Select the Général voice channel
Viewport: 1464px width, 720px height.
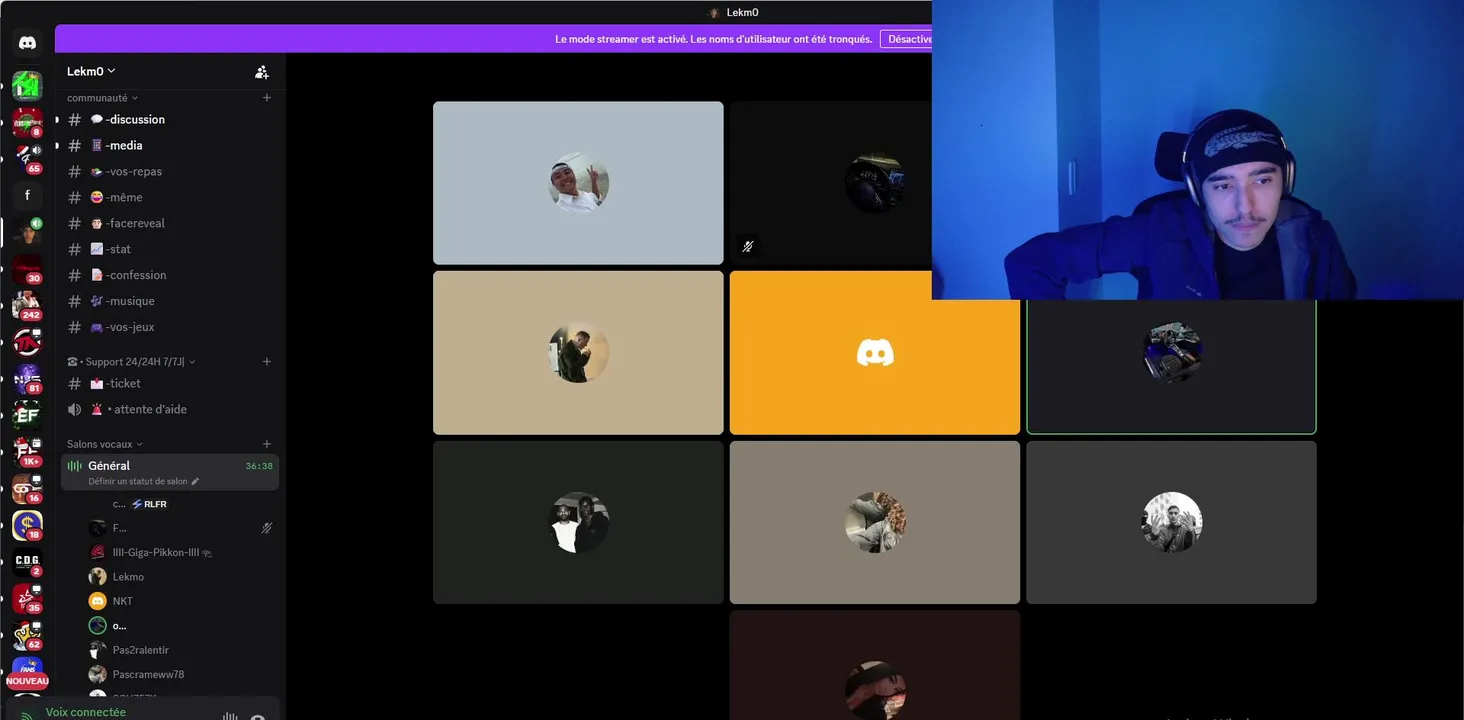point(170,472)
